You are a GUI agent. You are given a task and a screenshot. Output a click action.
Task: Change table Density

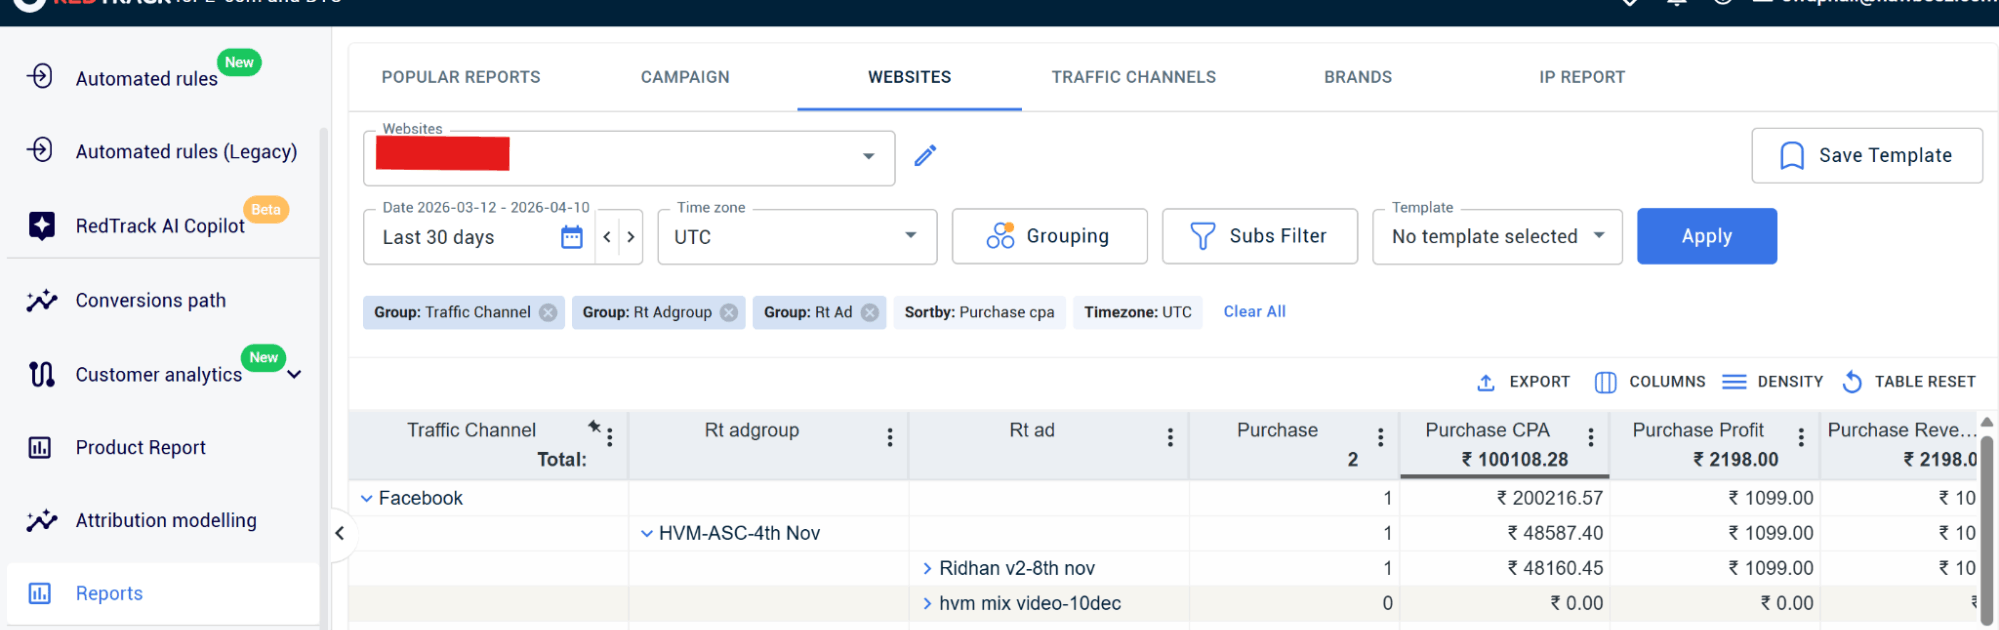1773,382
